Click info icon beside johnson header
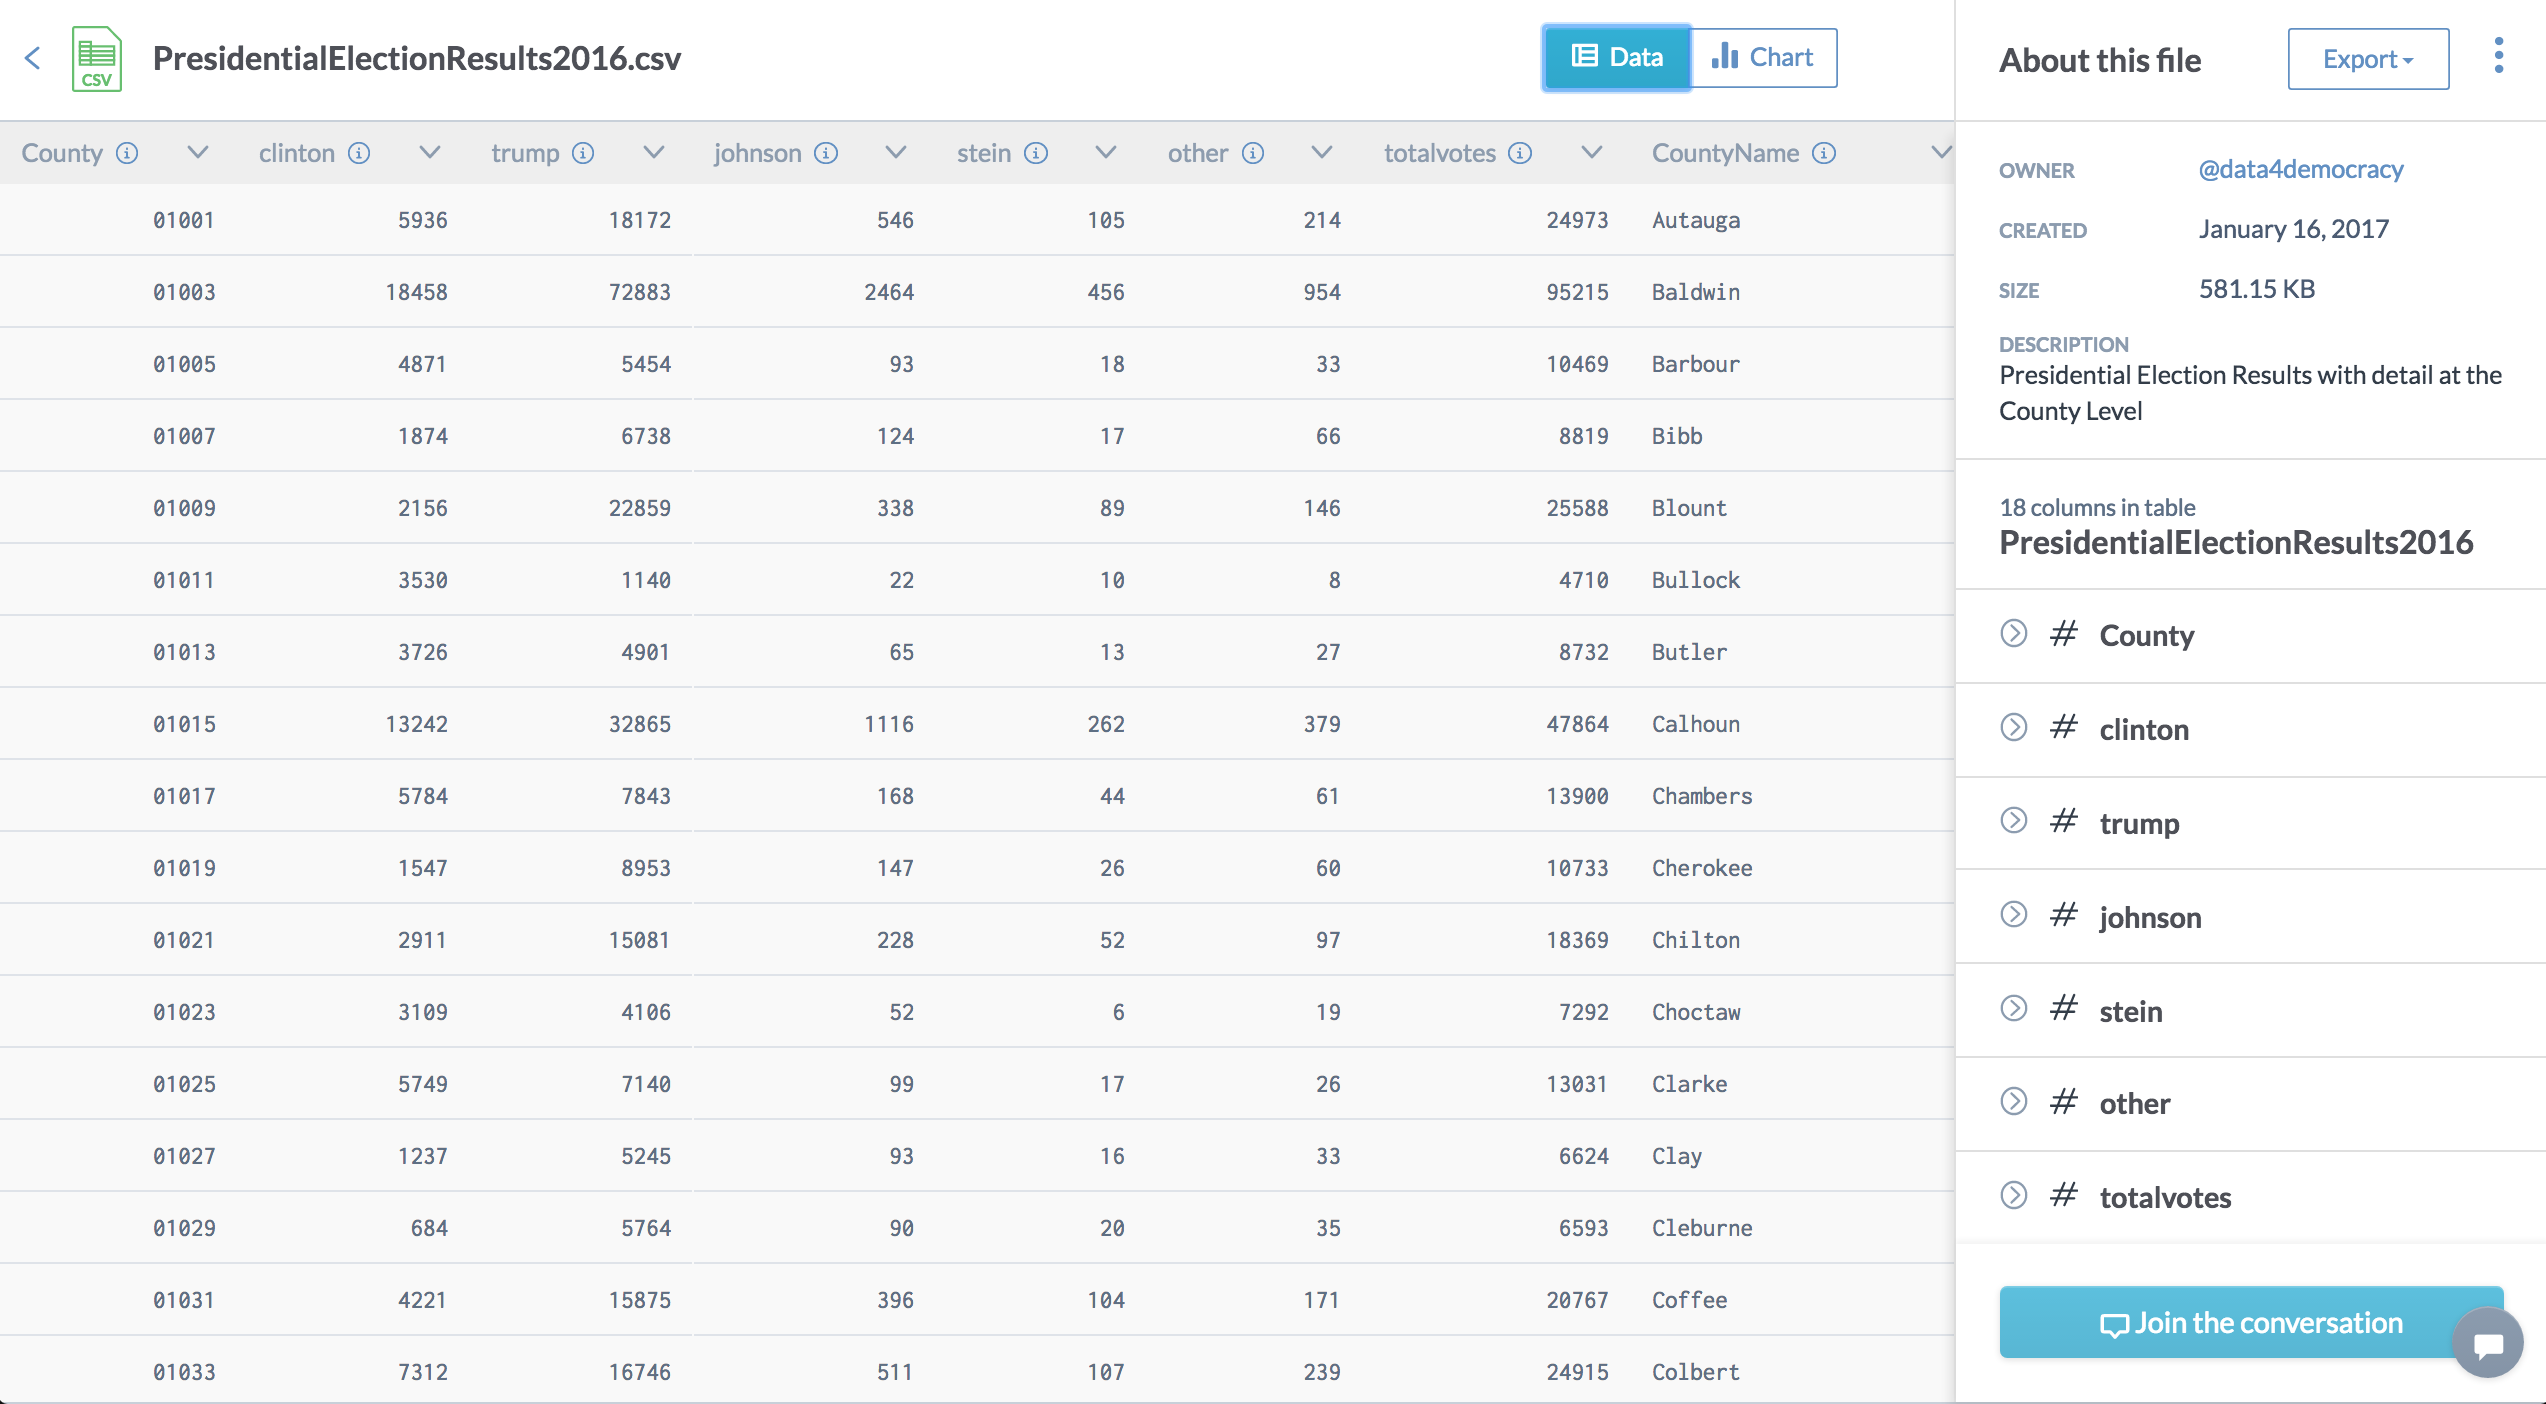 pos(826,153)
